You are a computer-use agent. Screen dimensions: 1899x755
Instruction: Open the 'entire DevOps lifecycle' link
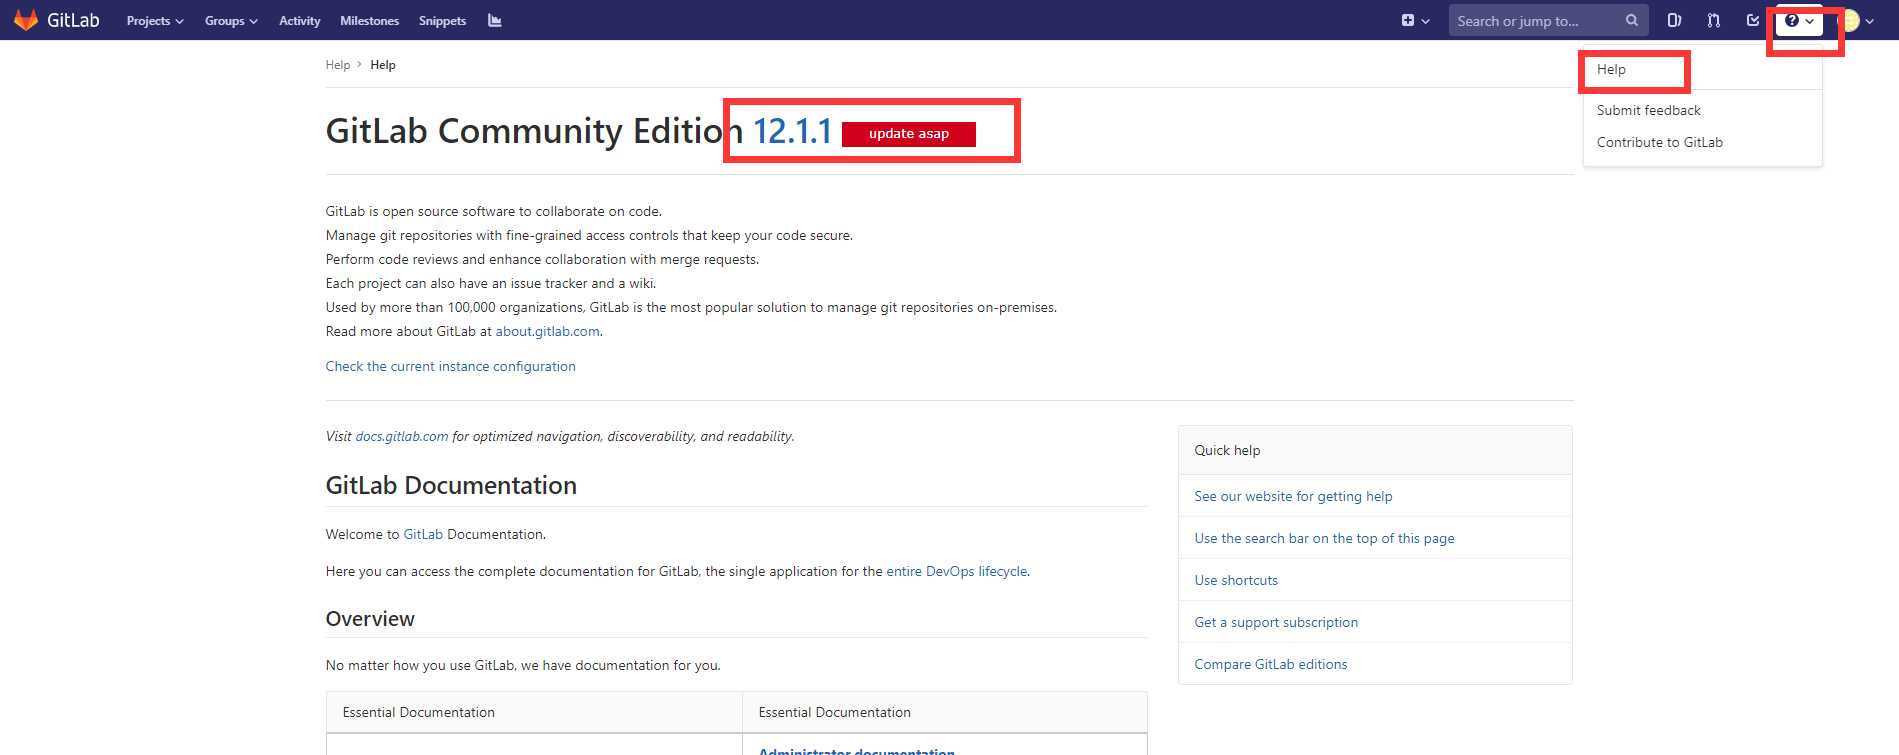click(956, 571)
